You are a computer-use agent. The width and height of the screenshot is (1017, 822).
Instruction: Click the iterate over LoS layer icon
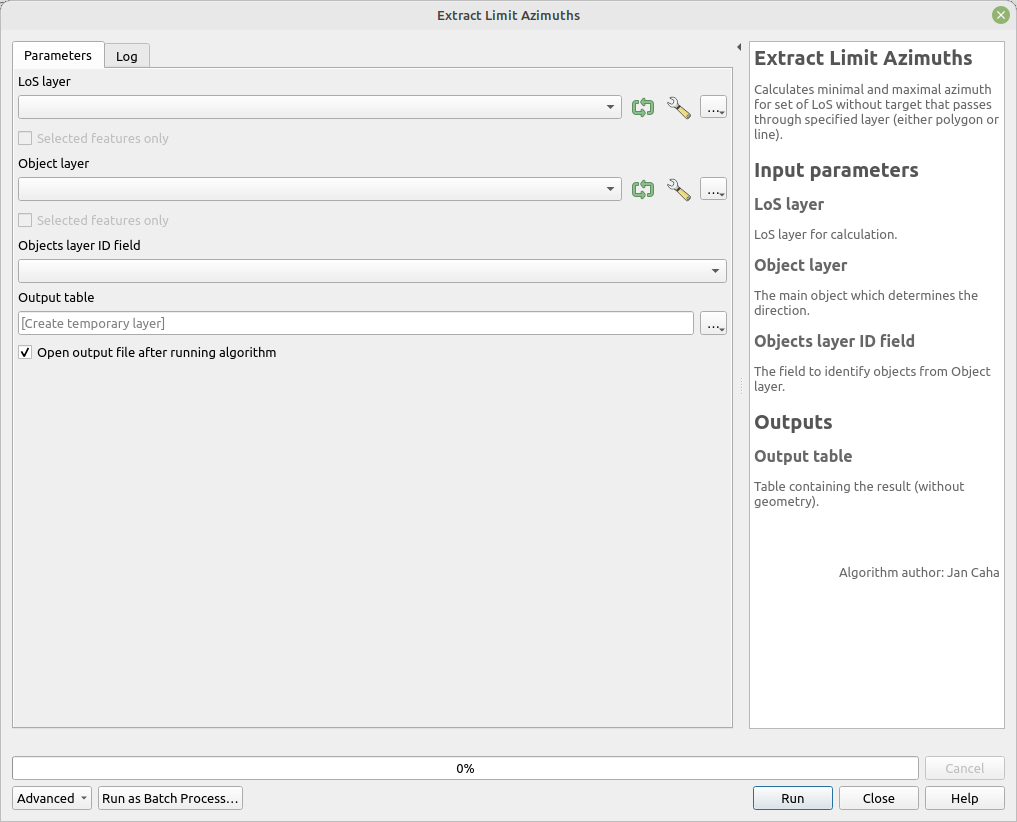(643, 107)
